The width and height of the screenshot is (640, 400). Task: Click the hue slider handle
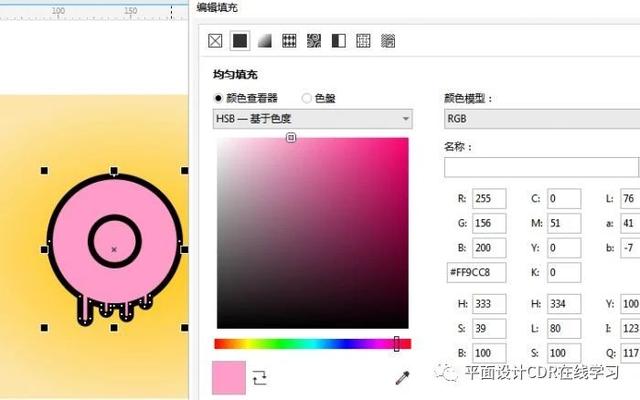click(x=396, y=344)
